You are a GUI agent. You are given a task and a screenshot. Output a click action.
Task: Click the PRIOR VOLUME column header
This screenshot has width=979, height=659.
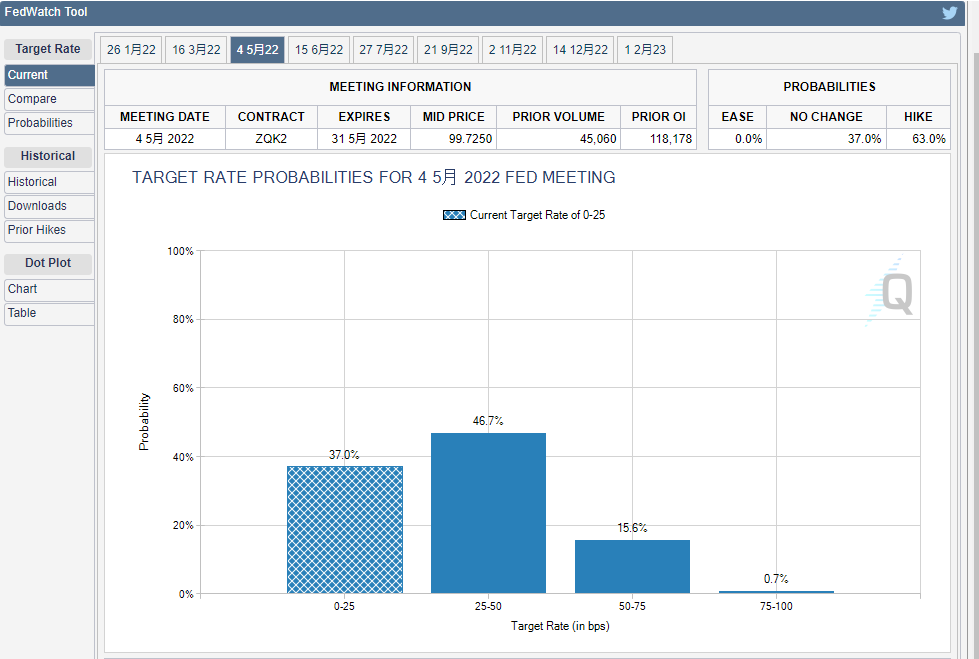[x=558, y=117]
